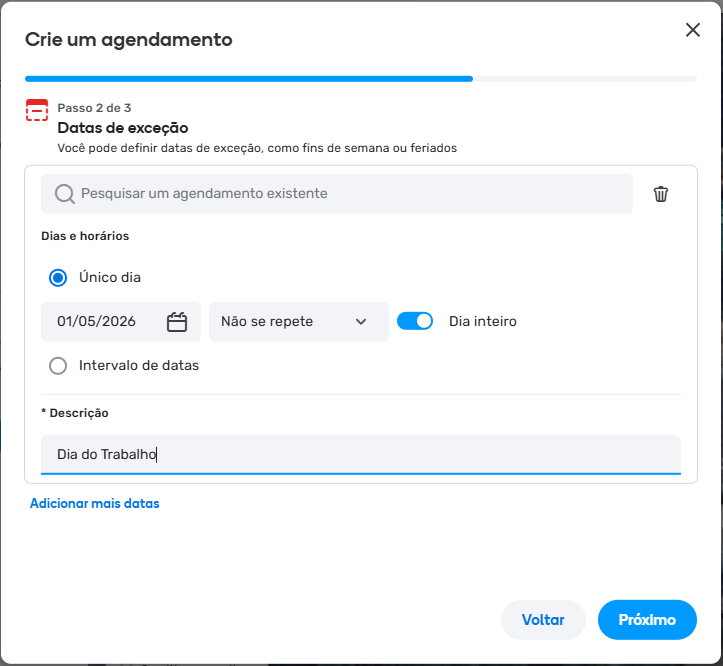Click the '* Descrição' field label
This screenshot has width=723, height=666.
pyautogui.click(x=75, y=413)
